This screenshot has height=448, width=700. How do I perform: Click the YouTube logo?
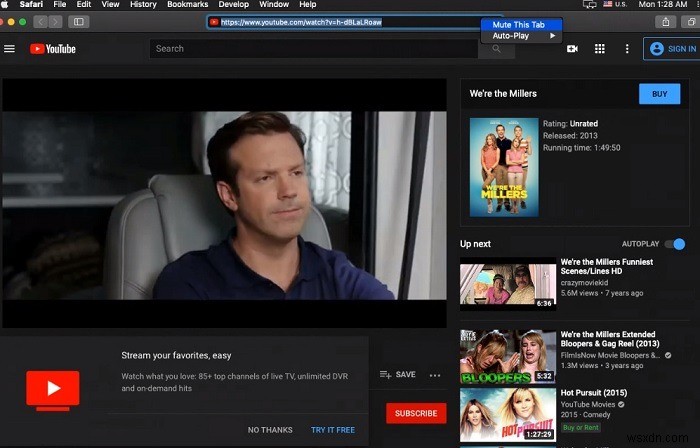coord(52,48)
